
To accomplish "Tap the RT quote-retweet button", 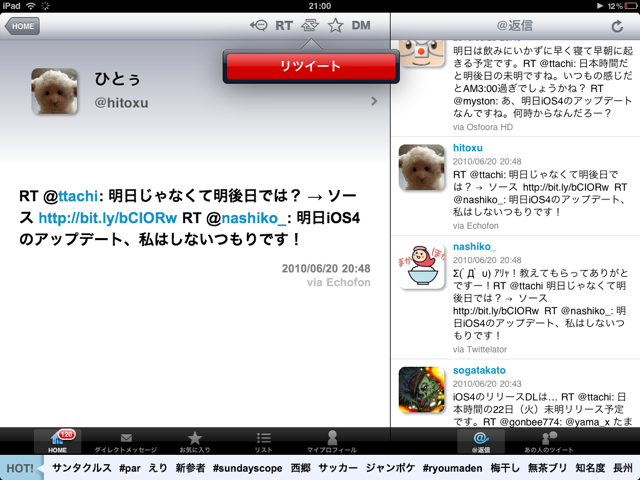I will click(284, 25).
